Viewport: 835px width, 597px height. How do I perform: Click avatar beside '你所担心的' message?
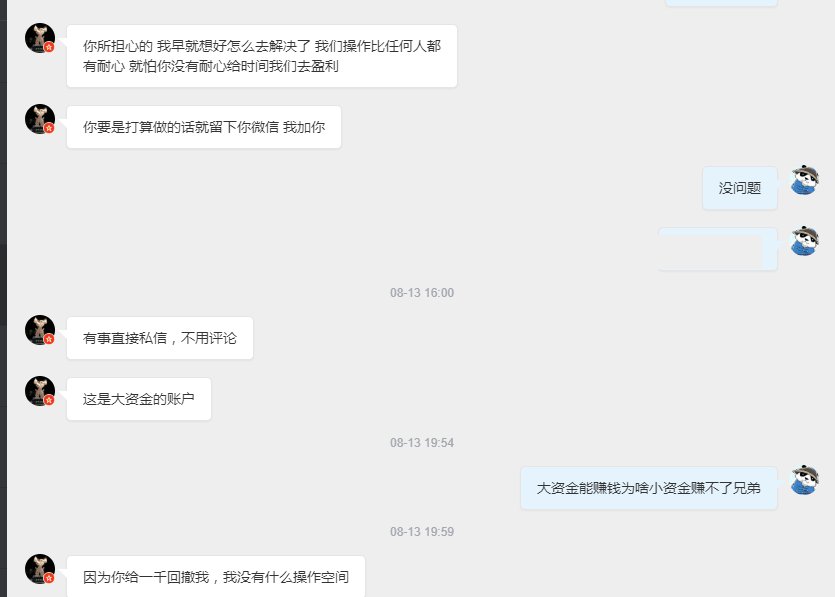[x=40, y=38]
